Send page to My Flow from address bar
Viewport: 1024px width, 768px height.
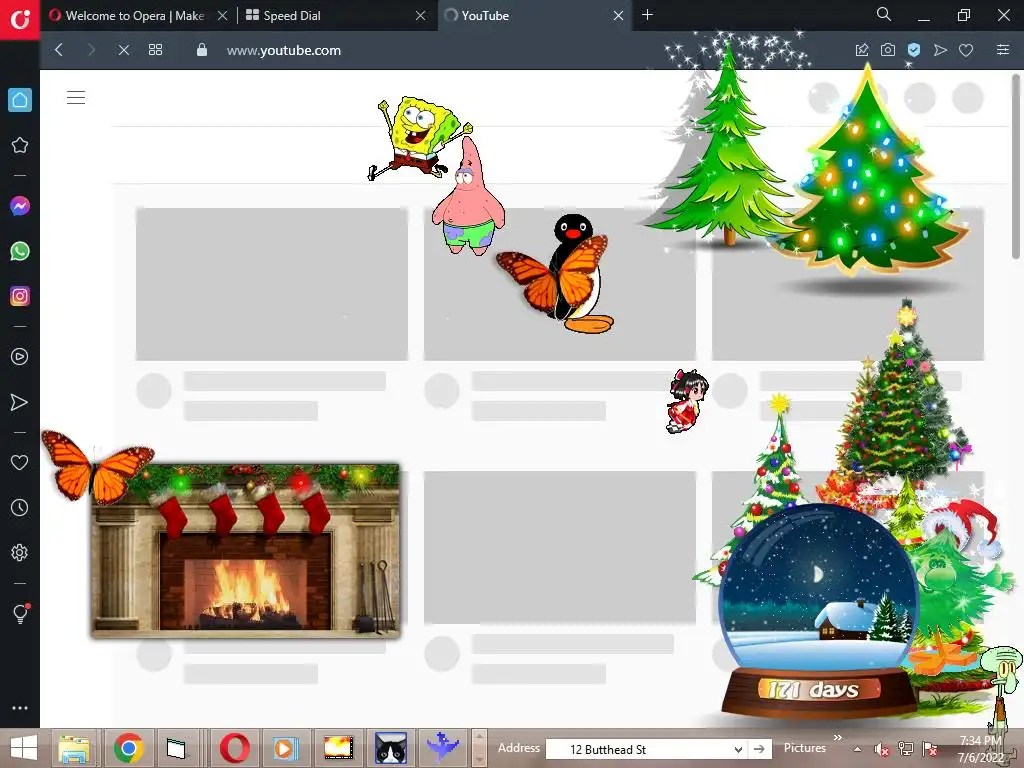point(940,50)
